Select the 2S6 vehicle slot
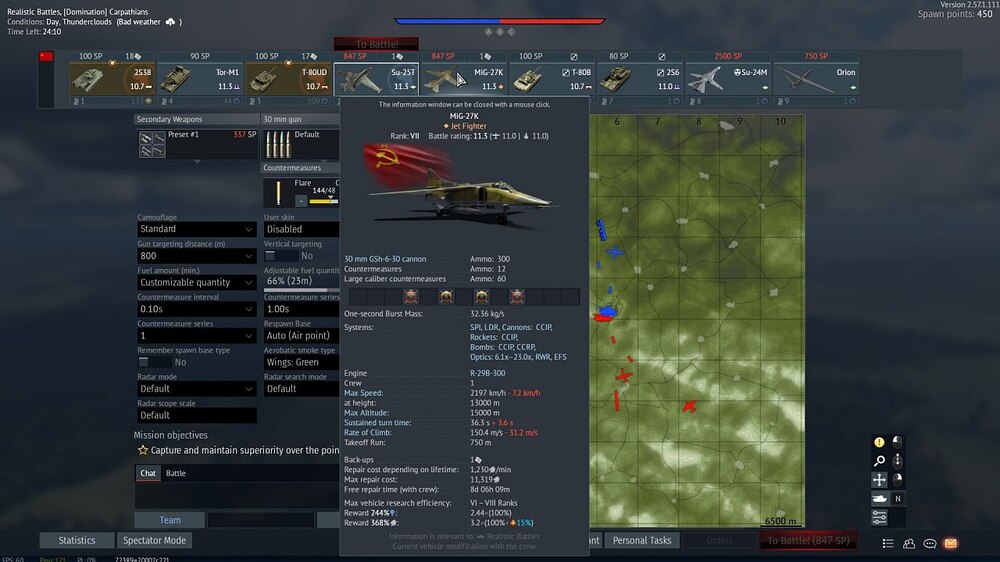1000x562 pixels. pos(640,79)
